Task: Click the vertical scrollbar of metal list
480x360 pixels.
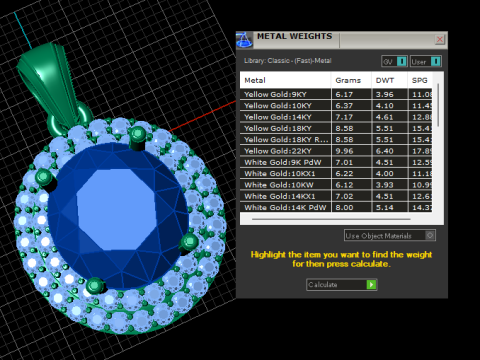Action: tap(438, 105)
